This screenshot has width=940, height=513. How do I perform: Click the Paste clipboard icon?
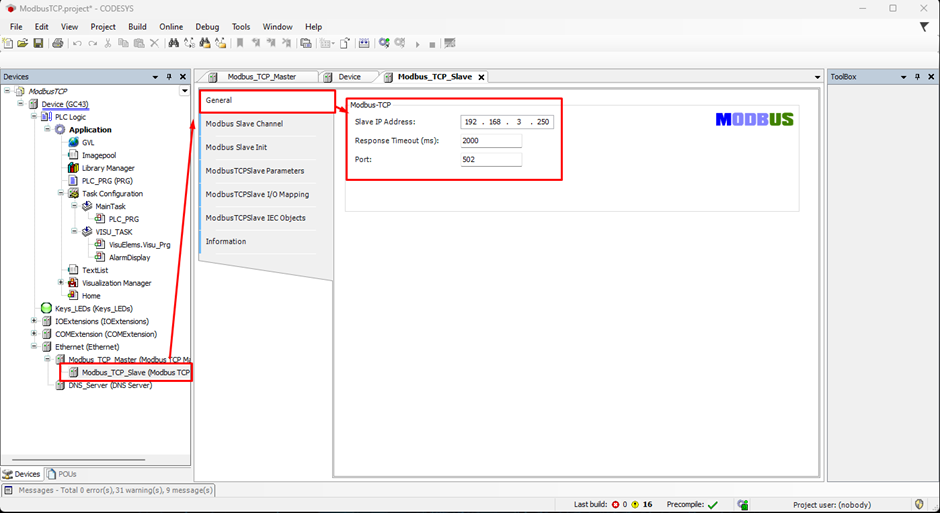pos(139,43)
